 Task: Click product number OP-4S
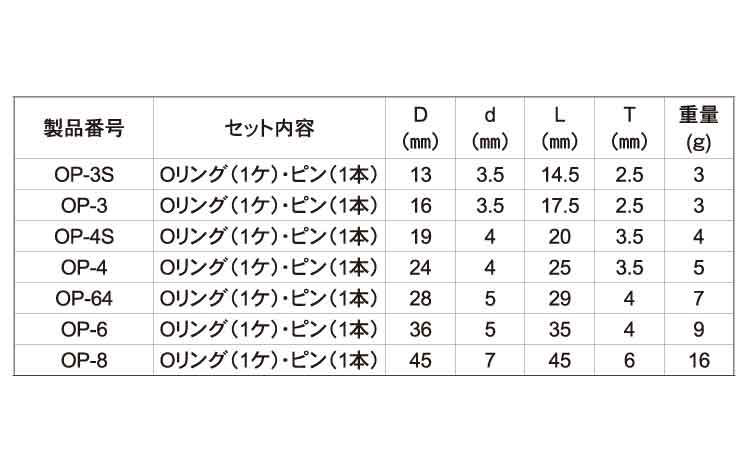click(x=84, y=237)
